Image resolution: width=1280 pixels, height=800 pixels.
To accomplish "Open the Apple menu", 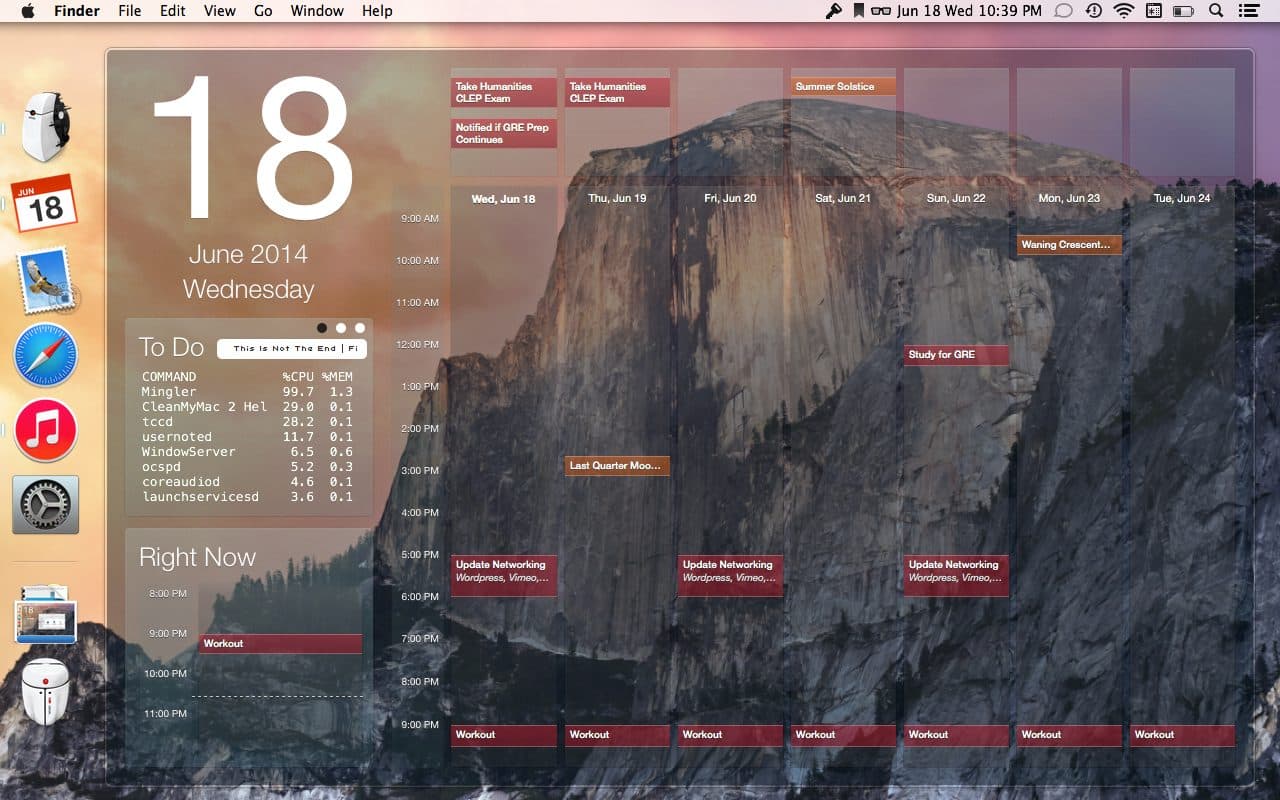I will [27, 11].
